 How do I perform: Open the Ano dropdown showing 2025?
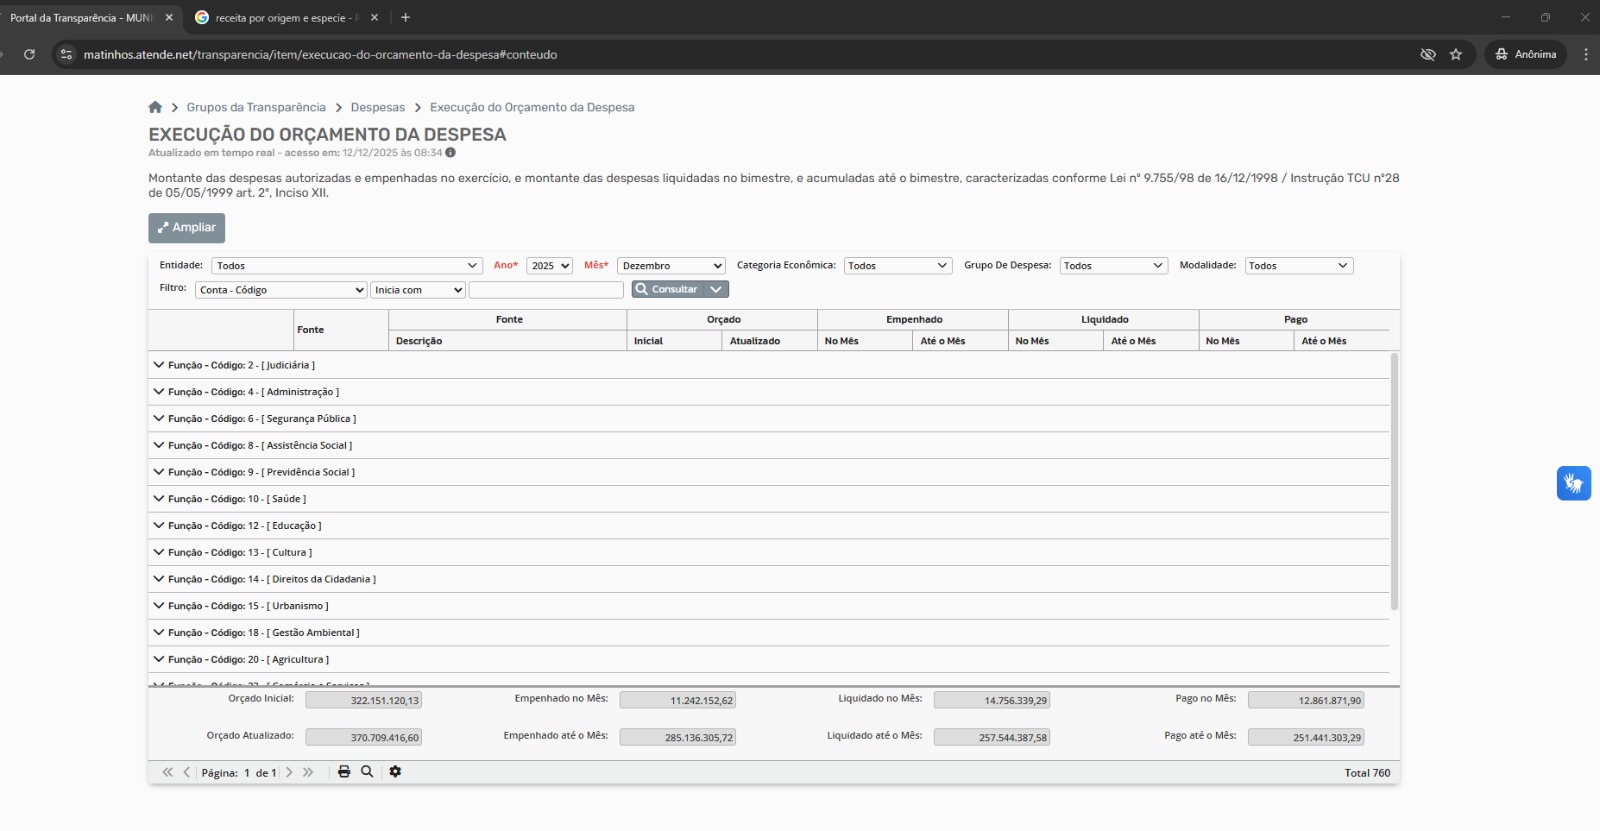(549, 266)
